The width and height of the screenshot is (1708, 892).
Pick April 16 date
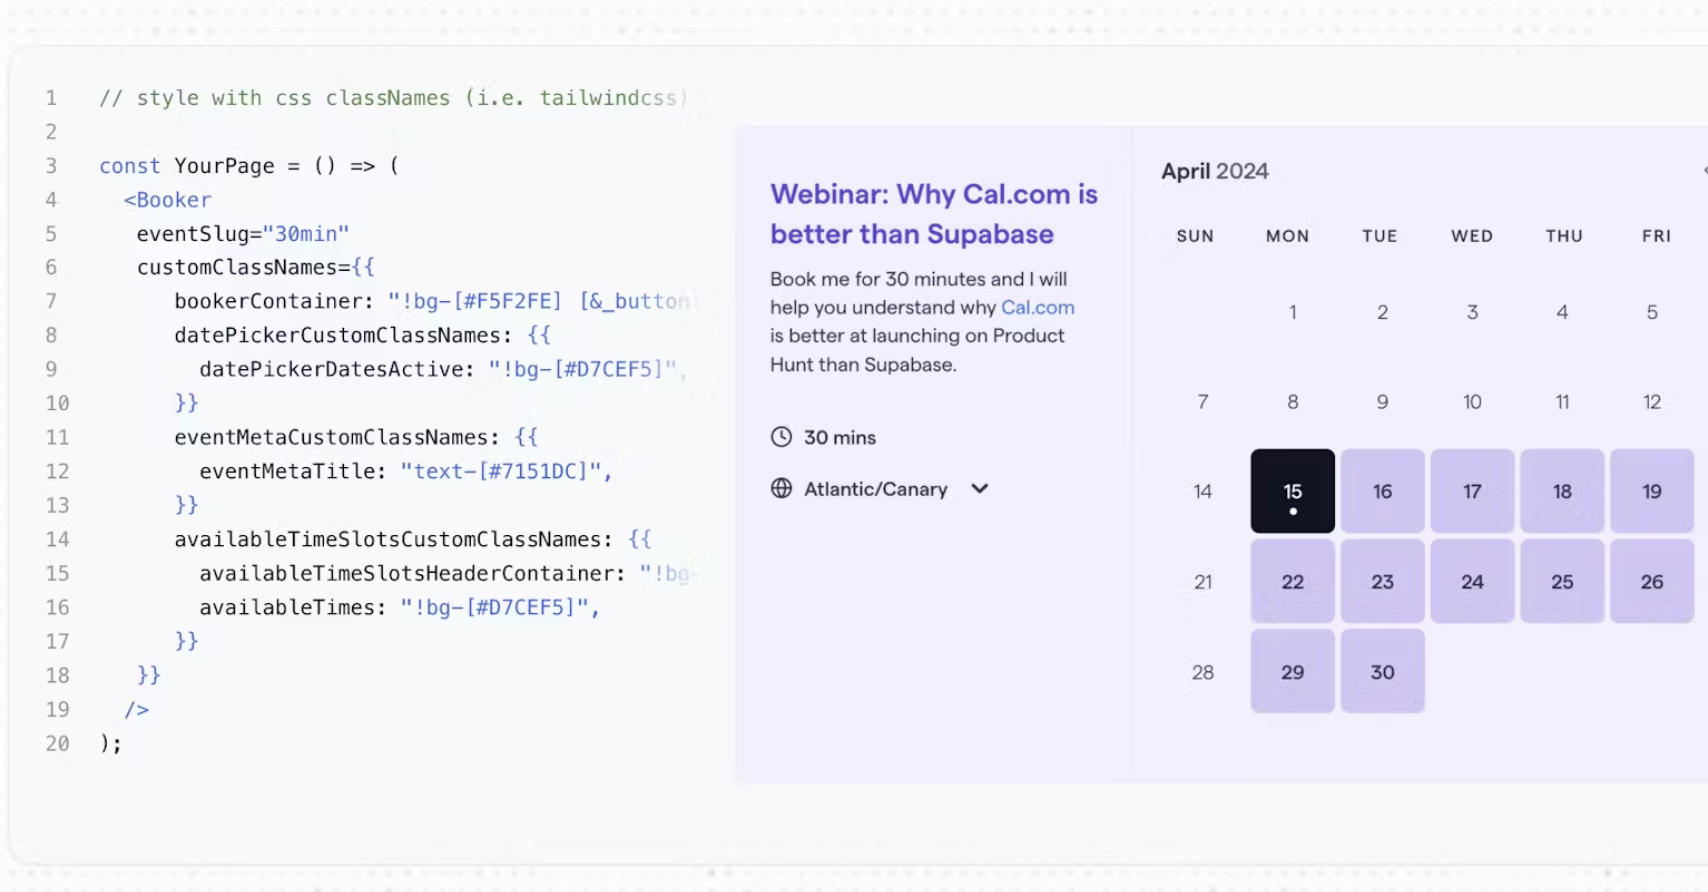pyautogui.click(x=1382, y=491)
